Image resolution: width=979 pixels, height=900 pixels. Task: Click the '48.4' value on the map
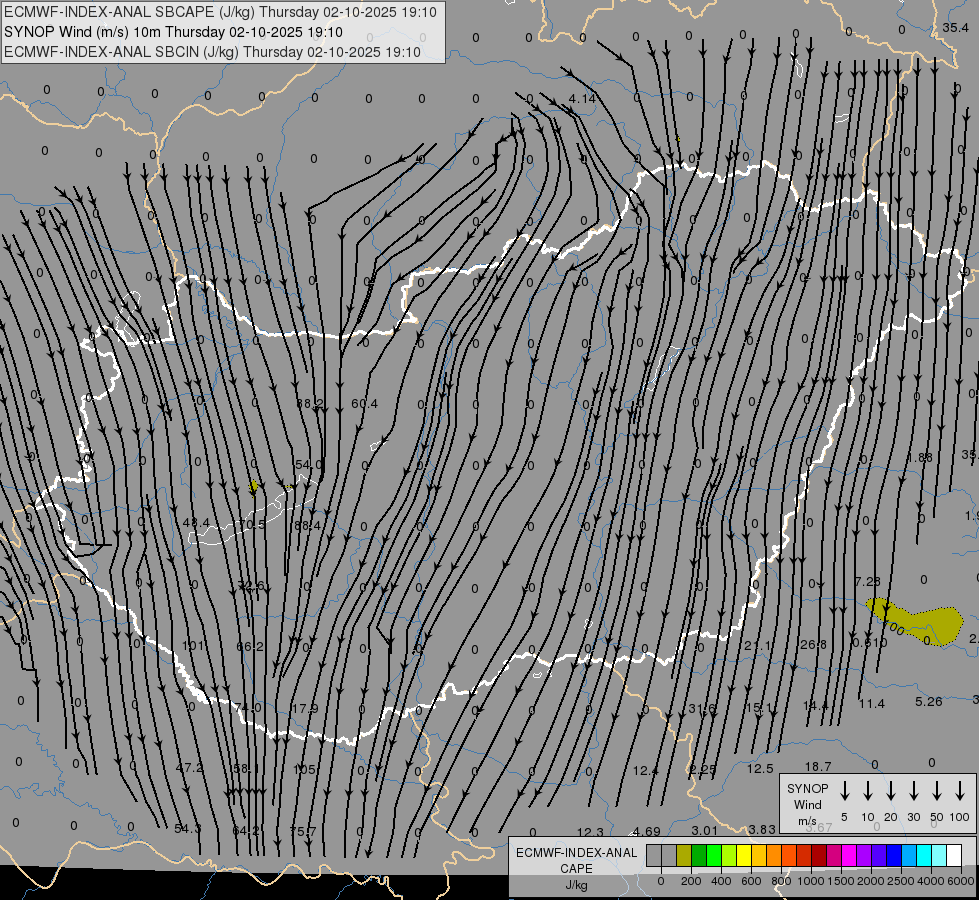click(196, 523)
